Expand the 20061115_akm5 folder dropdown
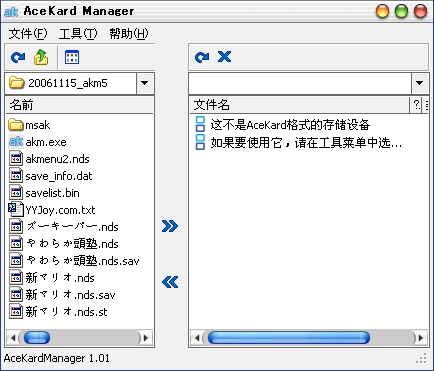This screenshot has height=371, width=434. coord(145,83)
